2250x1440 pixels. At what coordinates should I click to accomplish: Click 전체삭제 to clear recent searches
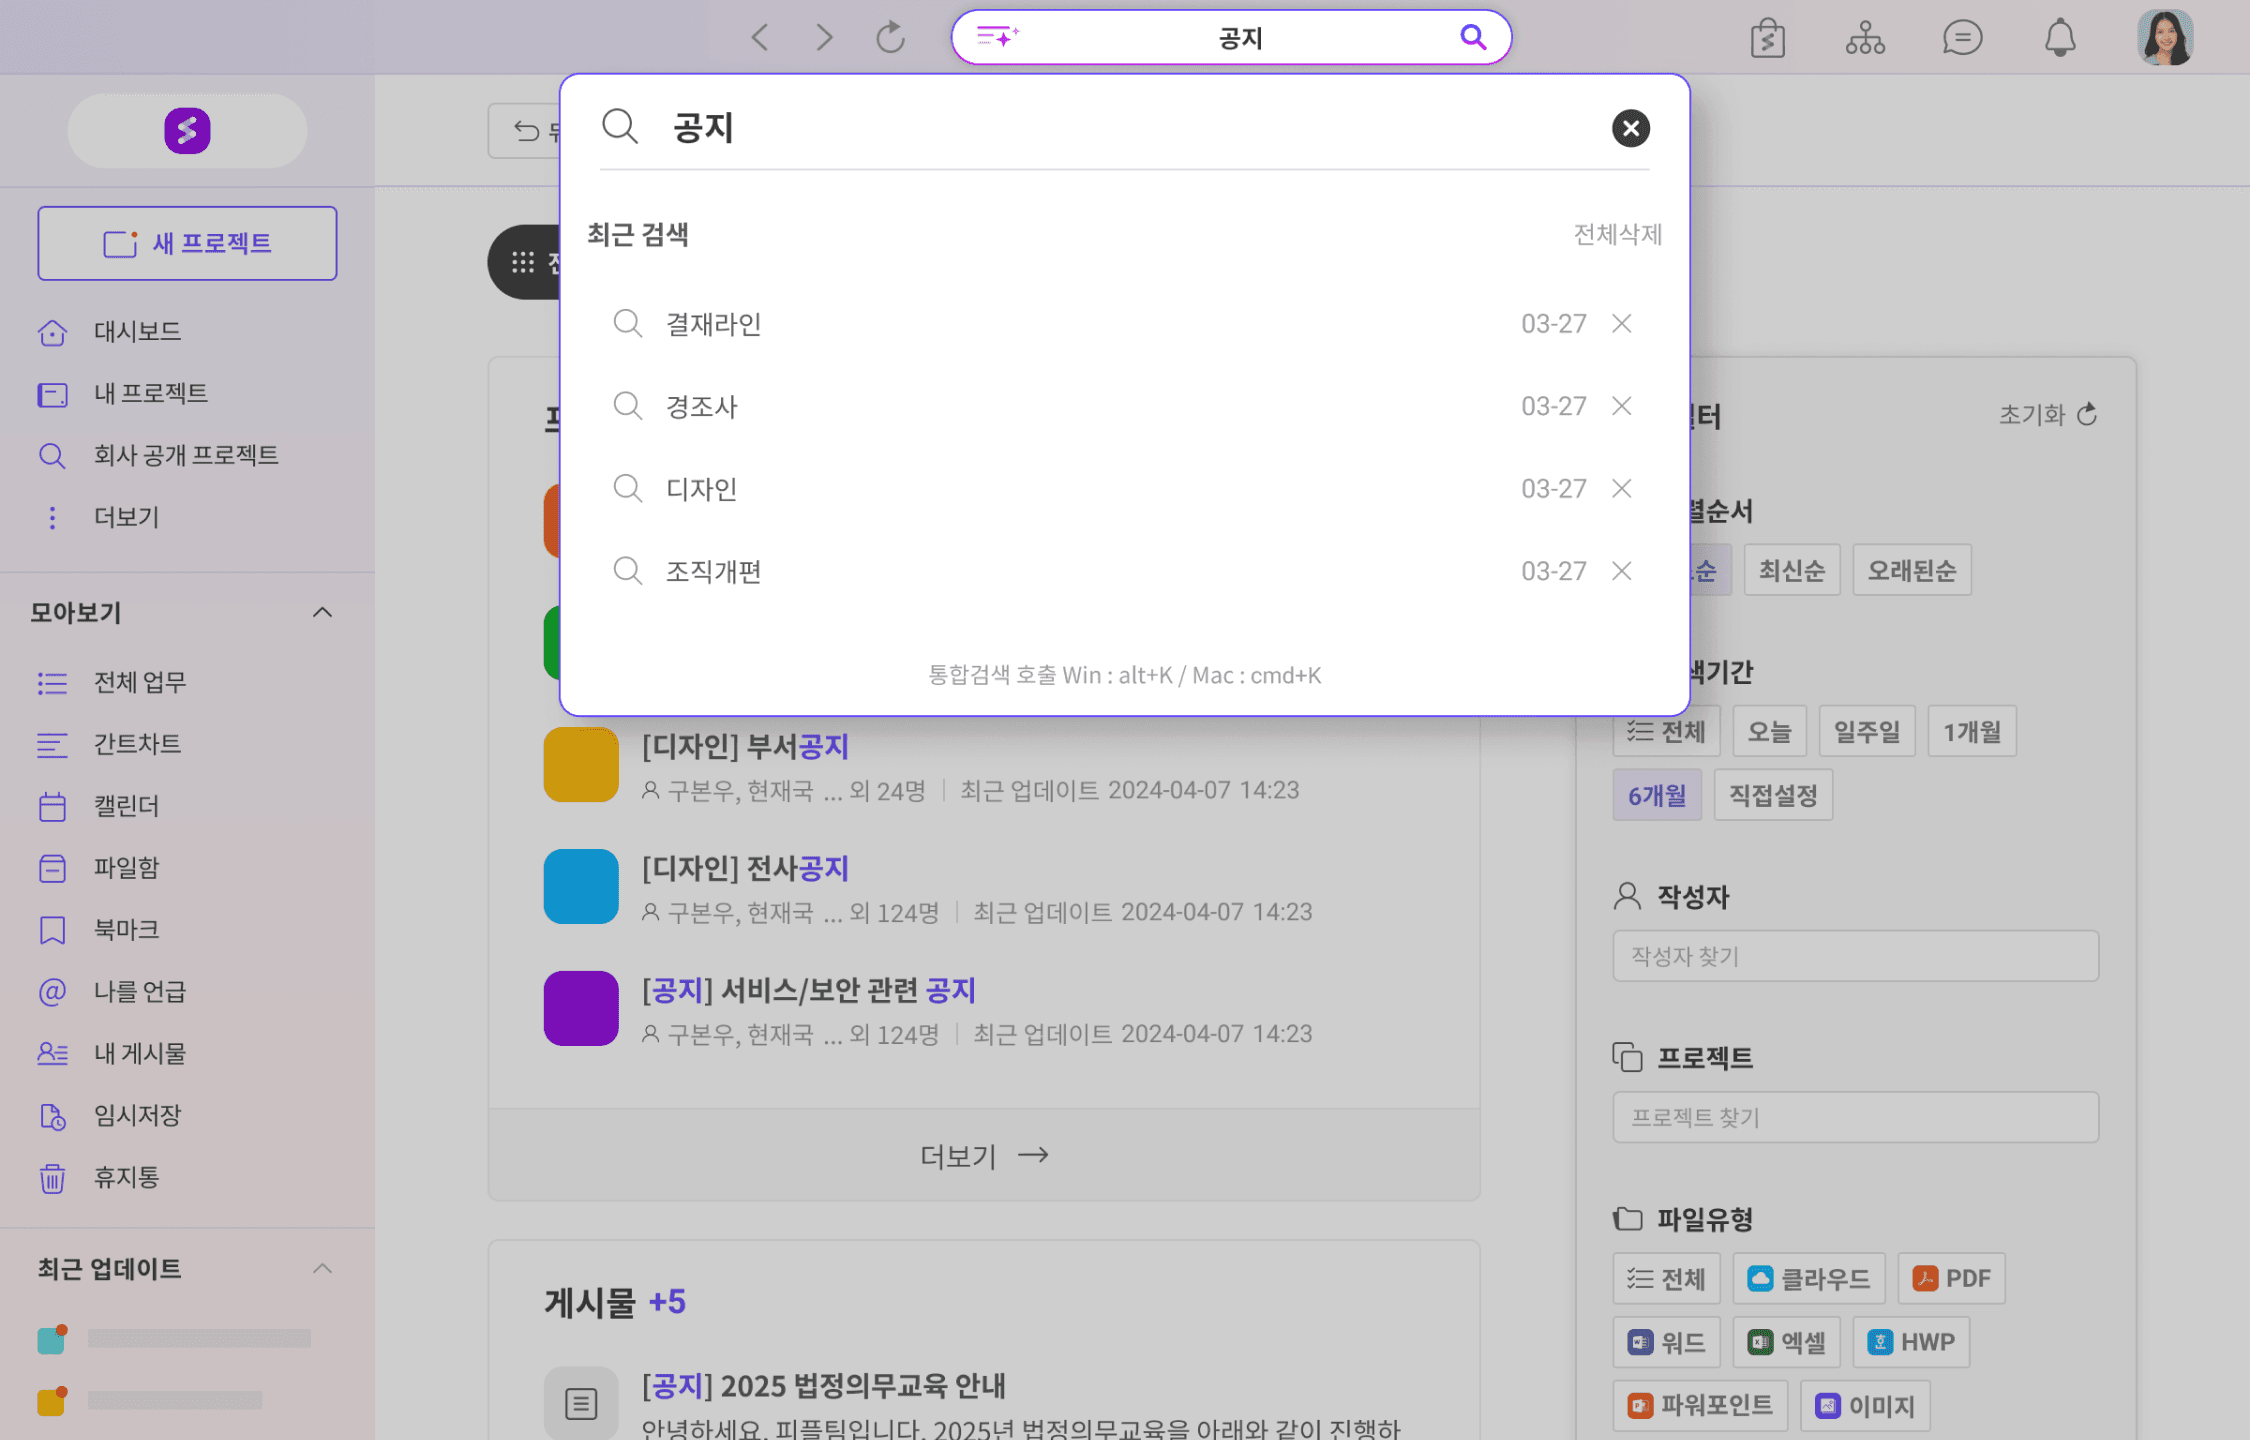(x=1617, y=234)
